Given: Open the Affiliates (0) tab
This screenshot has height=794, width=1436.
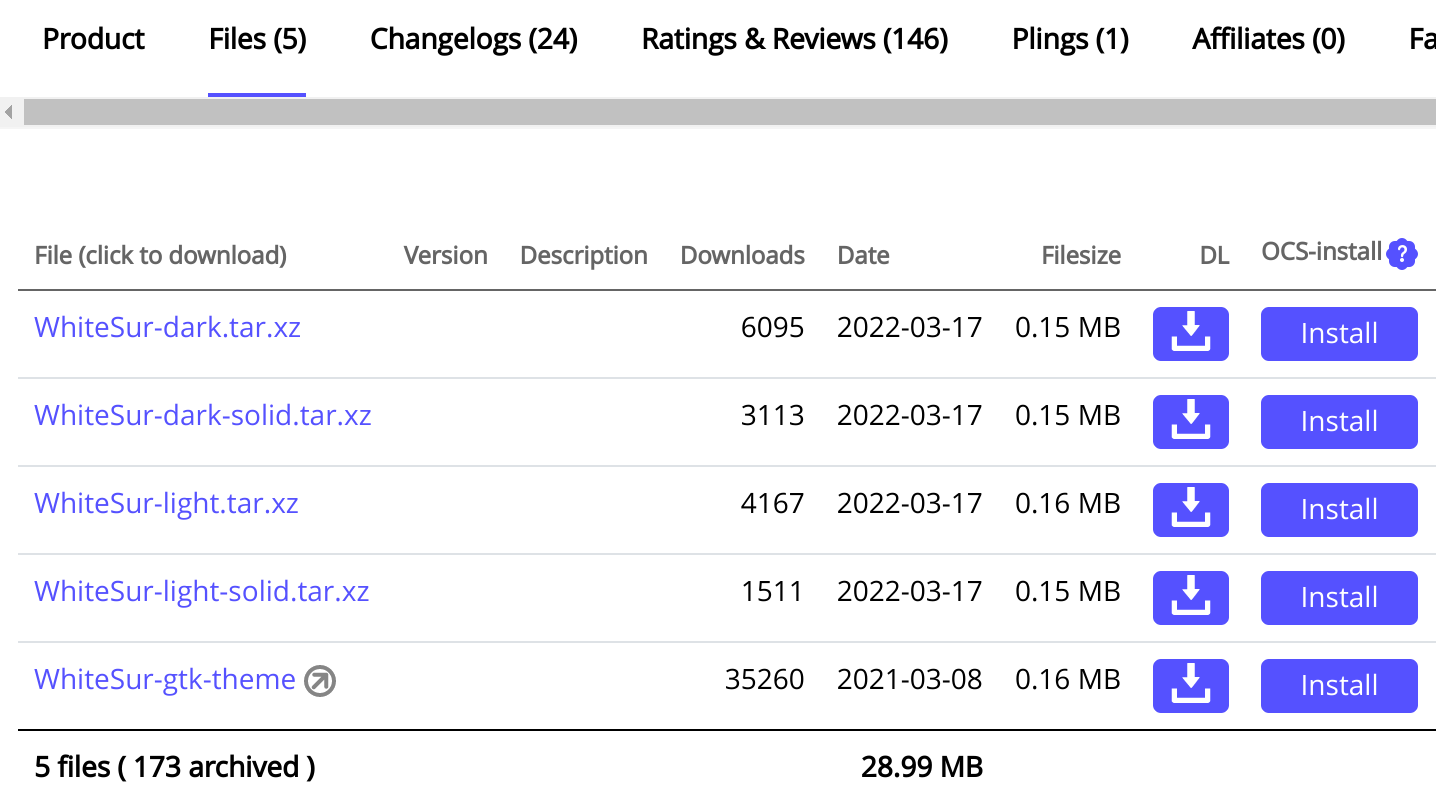Looking at the screenshot, I should point(1268,39).
